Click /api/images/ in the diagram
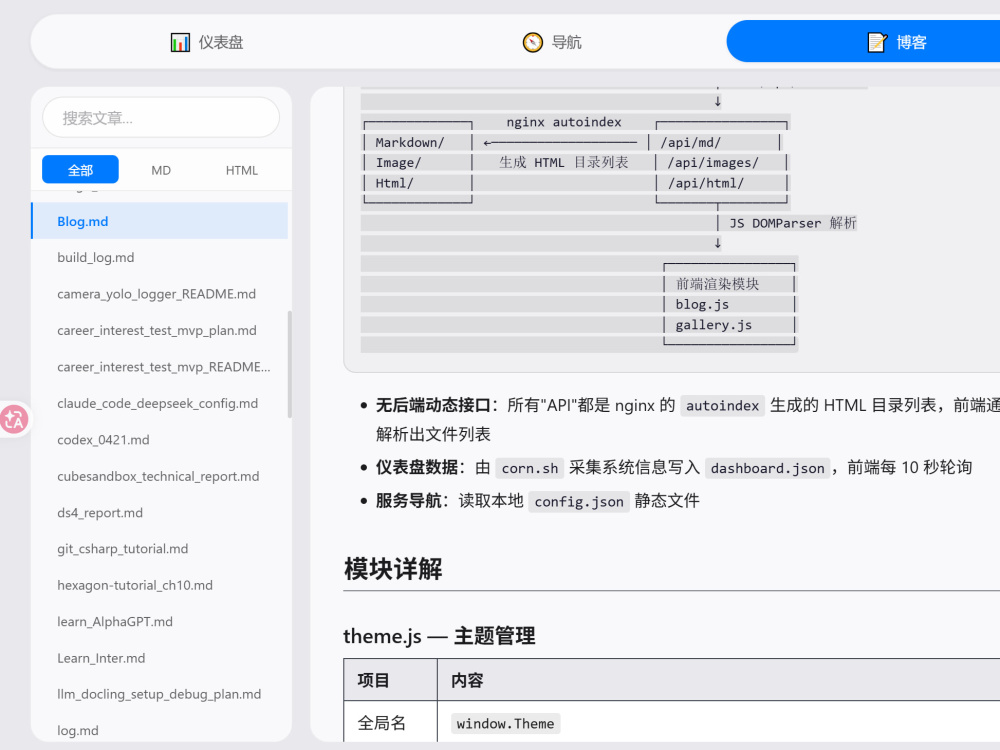Screen dimensions: 1000x750 [x=713, y=163]
